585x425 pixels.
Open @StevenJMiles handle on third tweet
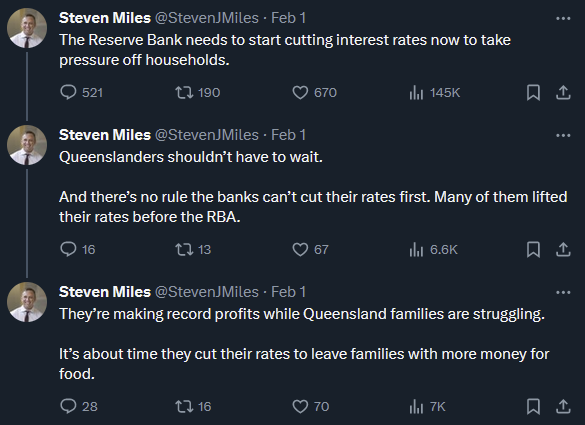point(206,292)
